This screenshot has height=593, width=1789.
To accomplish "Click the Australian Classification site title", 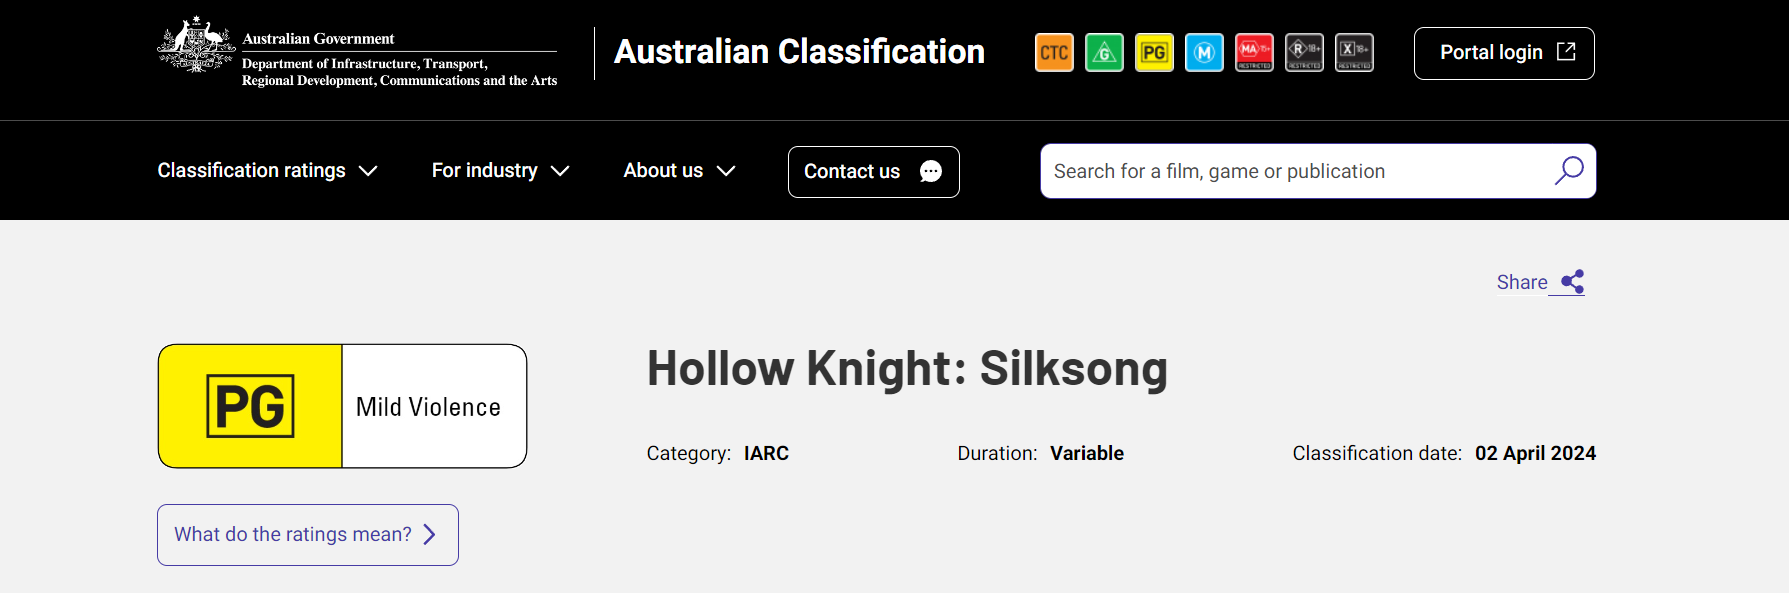I will pyautogui.click(x=799, y=52).
